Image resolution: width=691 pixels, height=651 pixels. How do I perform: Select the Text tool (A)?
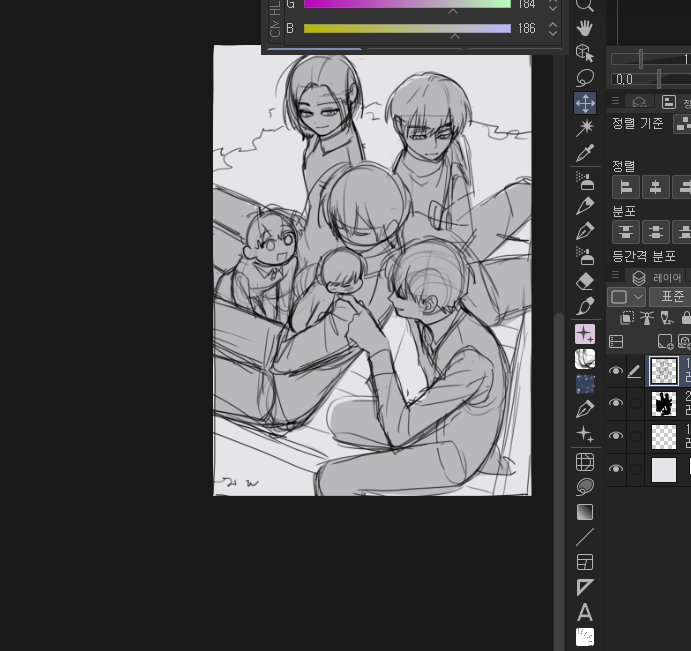tap(585, 612)
